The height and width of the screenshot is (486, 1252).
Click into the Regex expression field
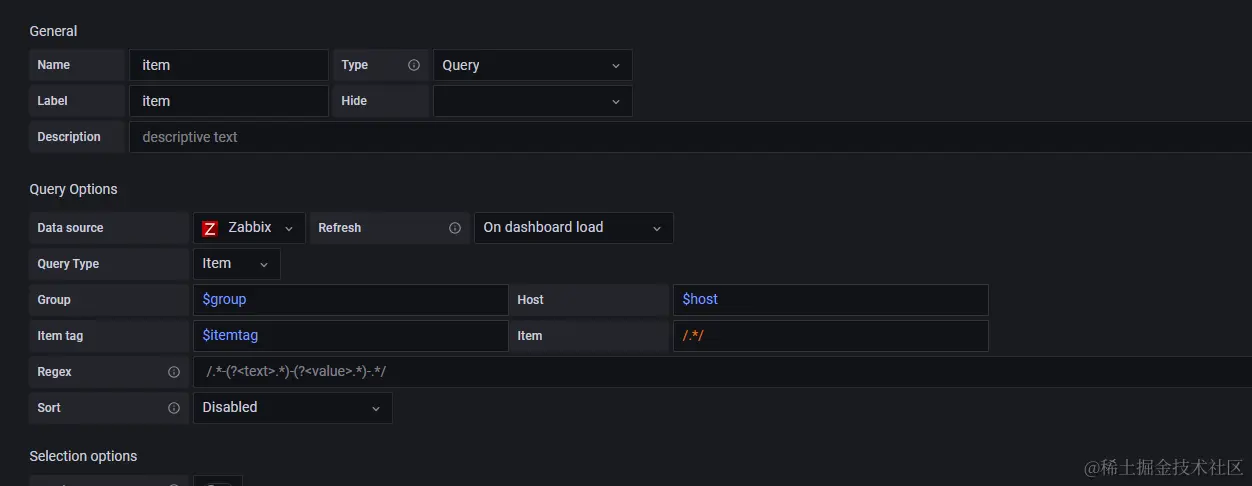coord(722,372)
